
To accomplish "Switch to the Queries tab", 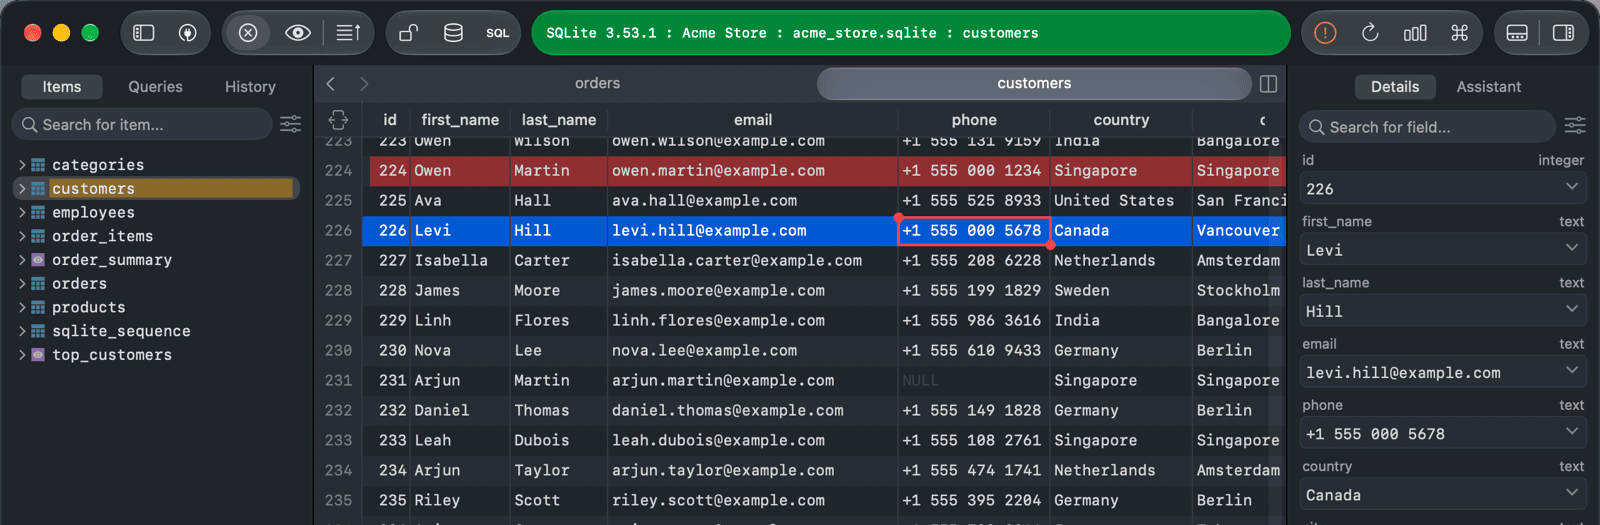I will pyautogui.click(x=155, y=87).
